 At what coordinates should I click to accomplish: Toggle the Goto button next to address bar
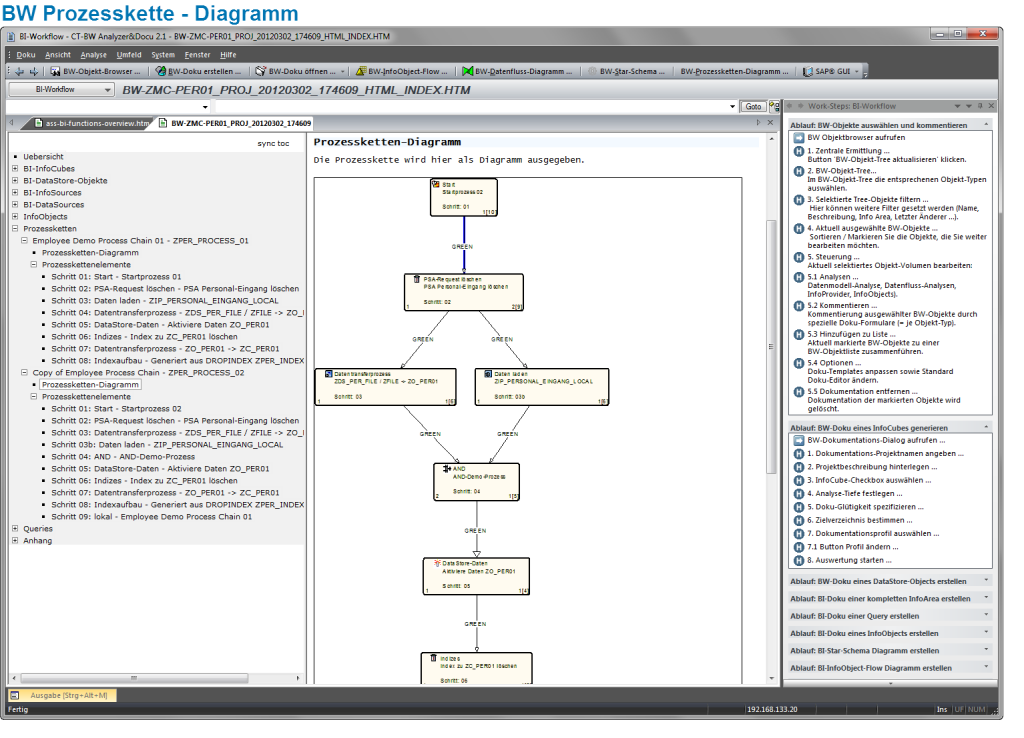pyautogui.click(x=755, y=105)
